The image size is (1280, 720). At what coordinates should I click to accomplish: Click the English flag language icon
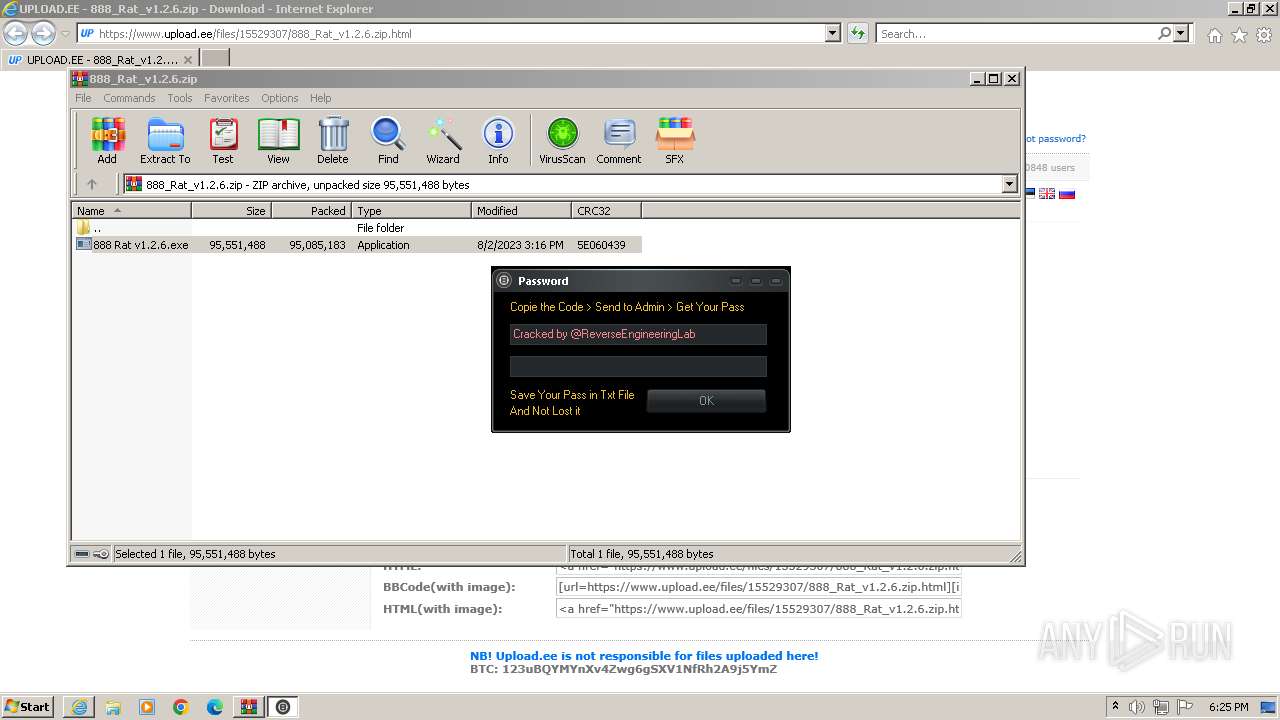1047,193
